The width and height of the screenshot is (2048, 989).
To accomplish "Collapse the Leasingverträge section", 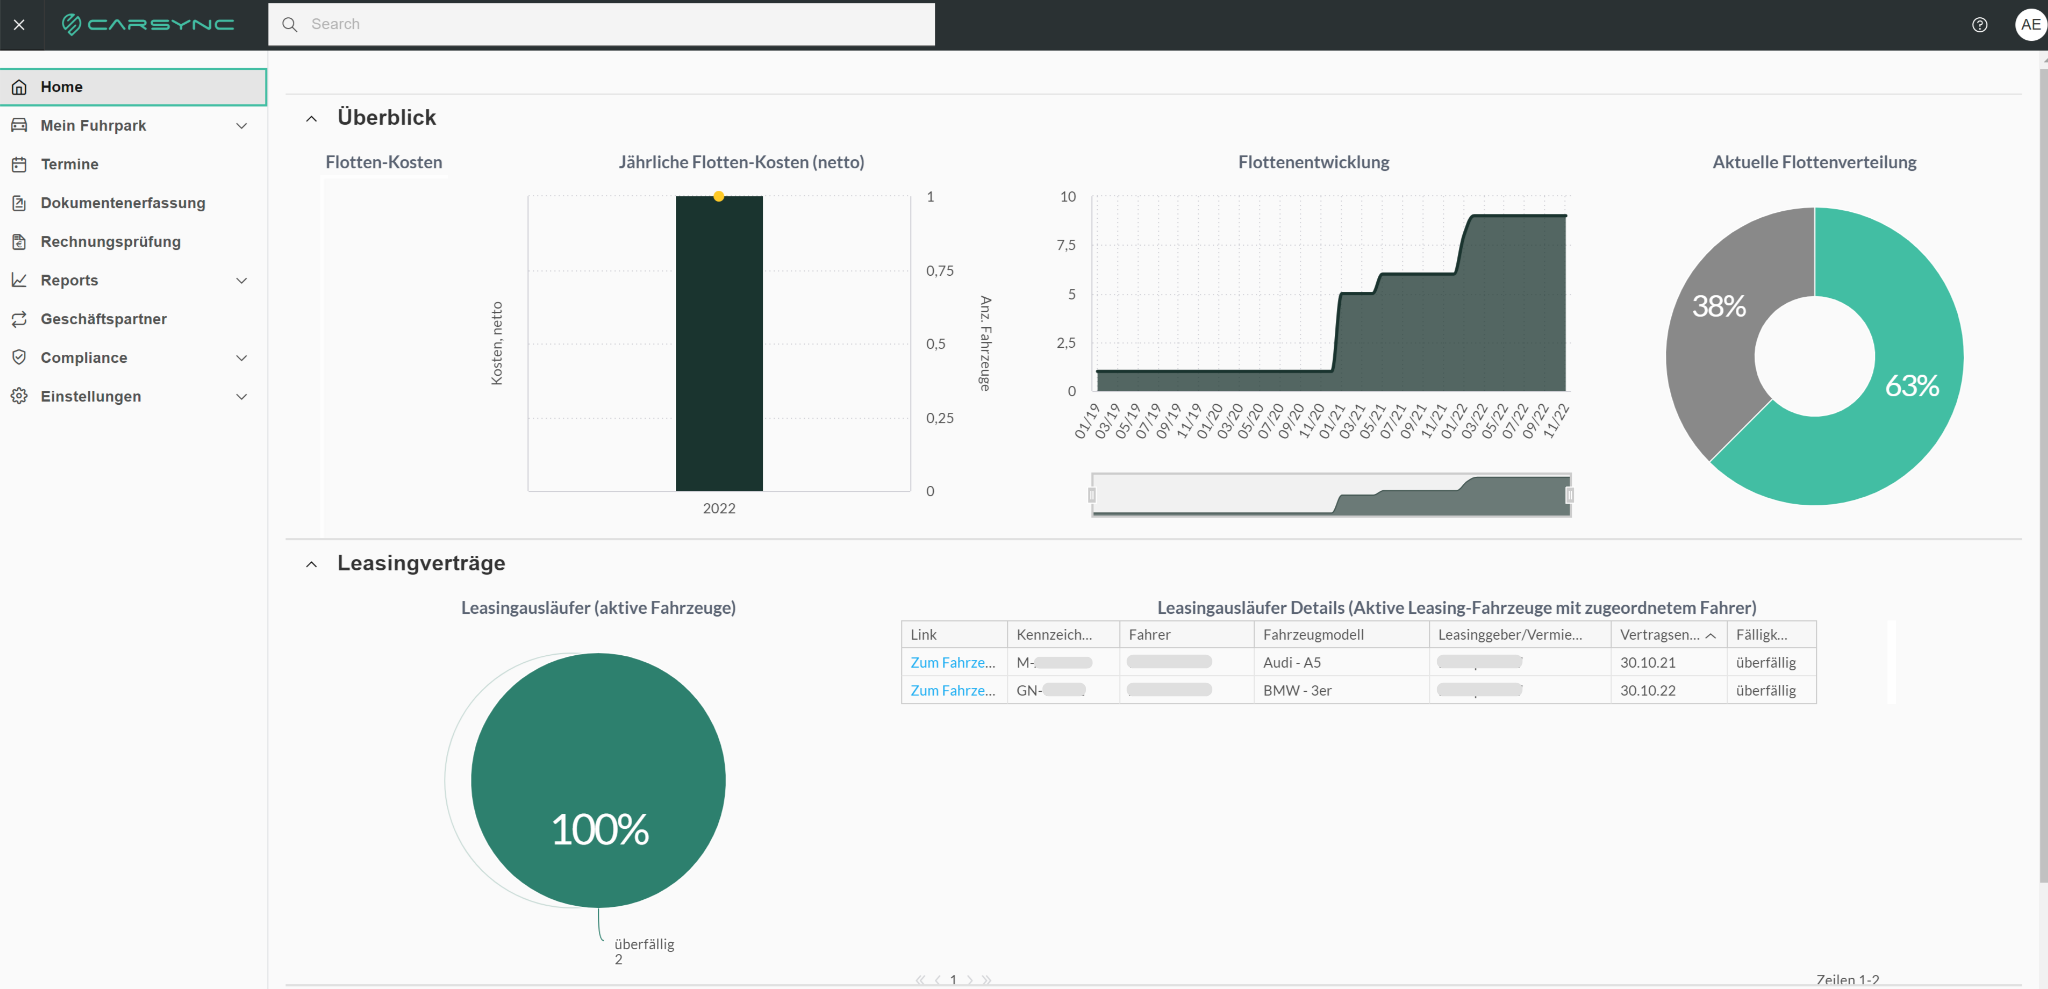I will coord(312,565).
